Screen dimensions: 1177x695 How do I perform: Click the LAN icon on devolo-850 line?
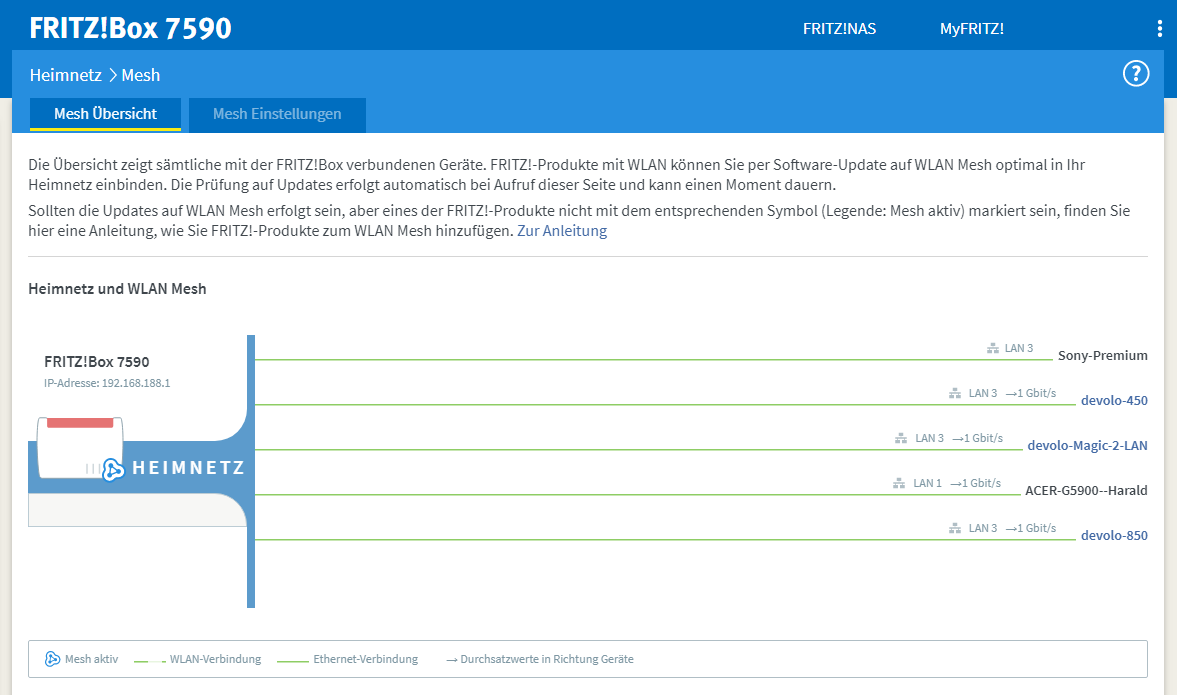(956, 528)
